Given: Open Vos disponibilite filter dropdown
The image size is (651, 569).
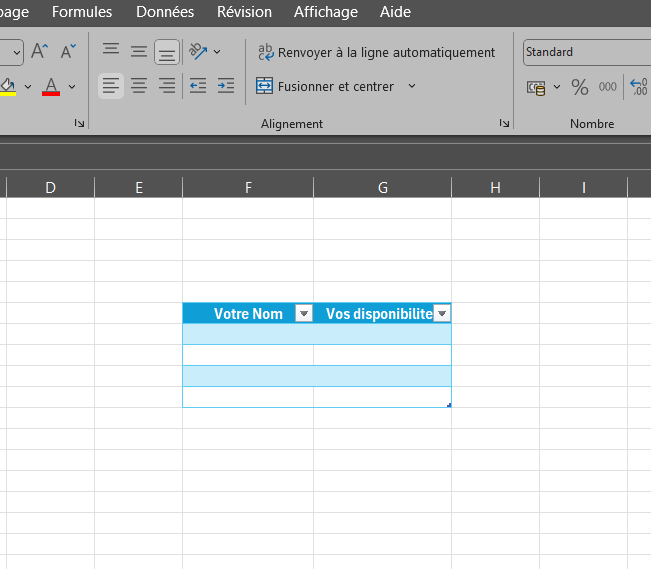Looking at the screenshot, I should tap(442, 313).
